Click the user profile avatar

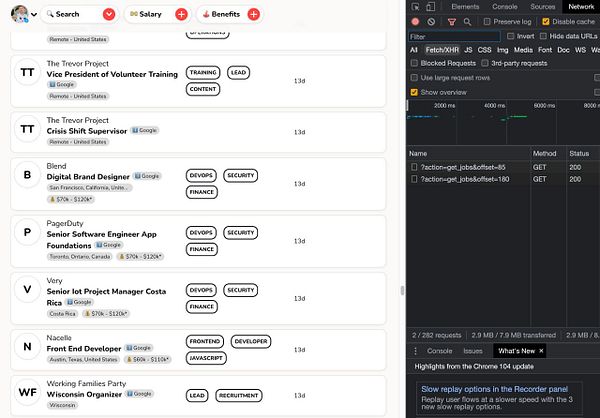point(20,14)
